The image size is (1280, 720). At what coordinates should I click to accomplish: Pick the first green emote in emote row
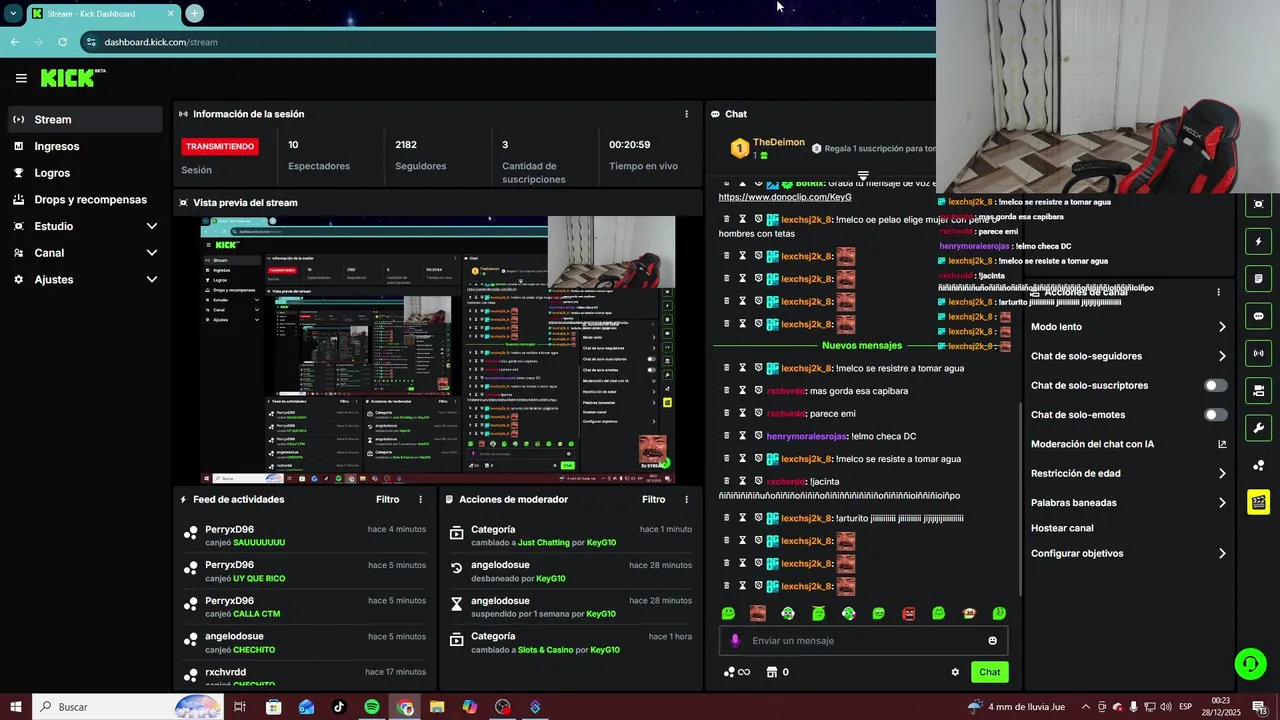point(728,613)
